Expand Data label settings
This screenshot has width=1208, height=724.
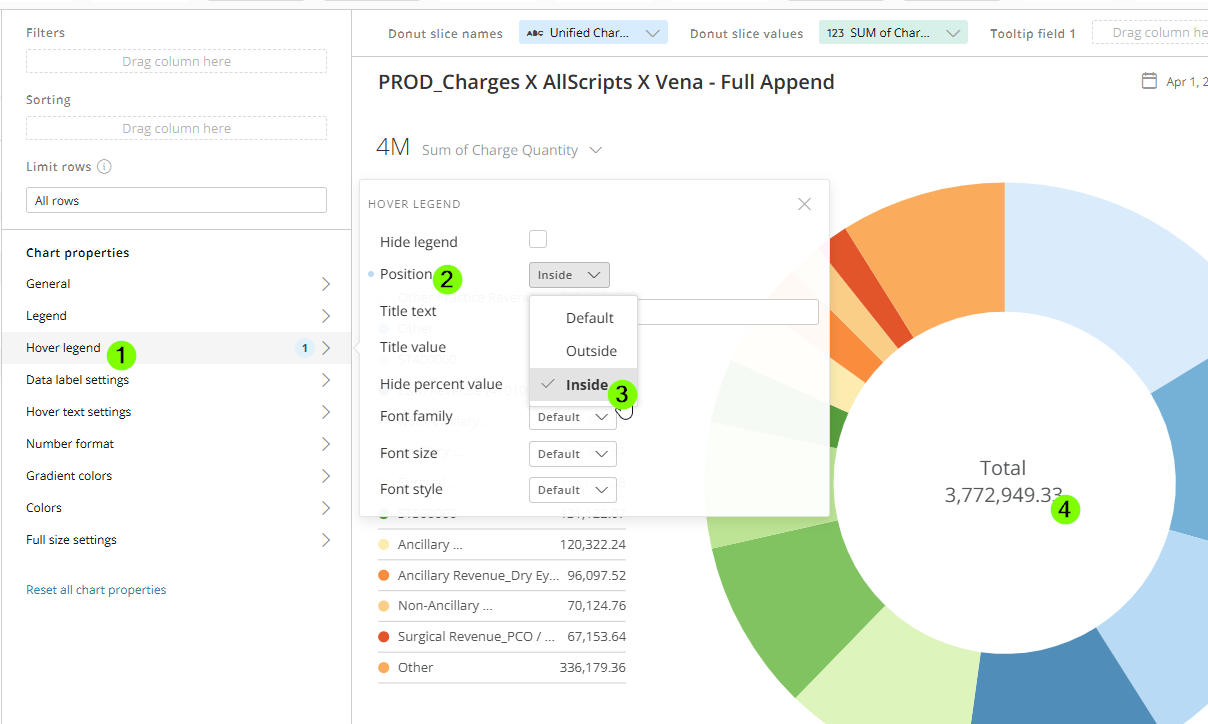click(x=177, y=380)
